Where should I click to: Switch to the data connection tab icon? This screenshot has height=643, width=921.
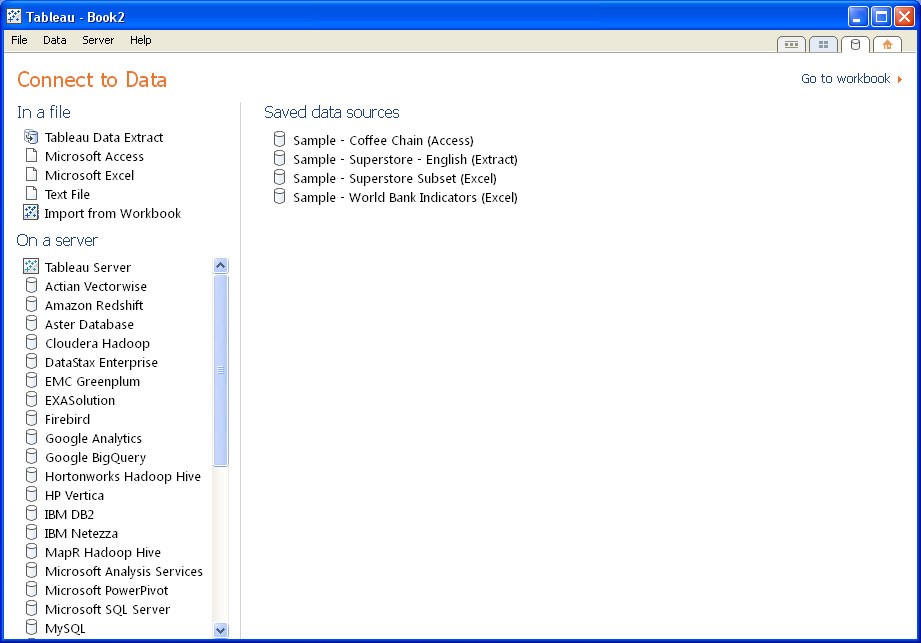point(855,45)
